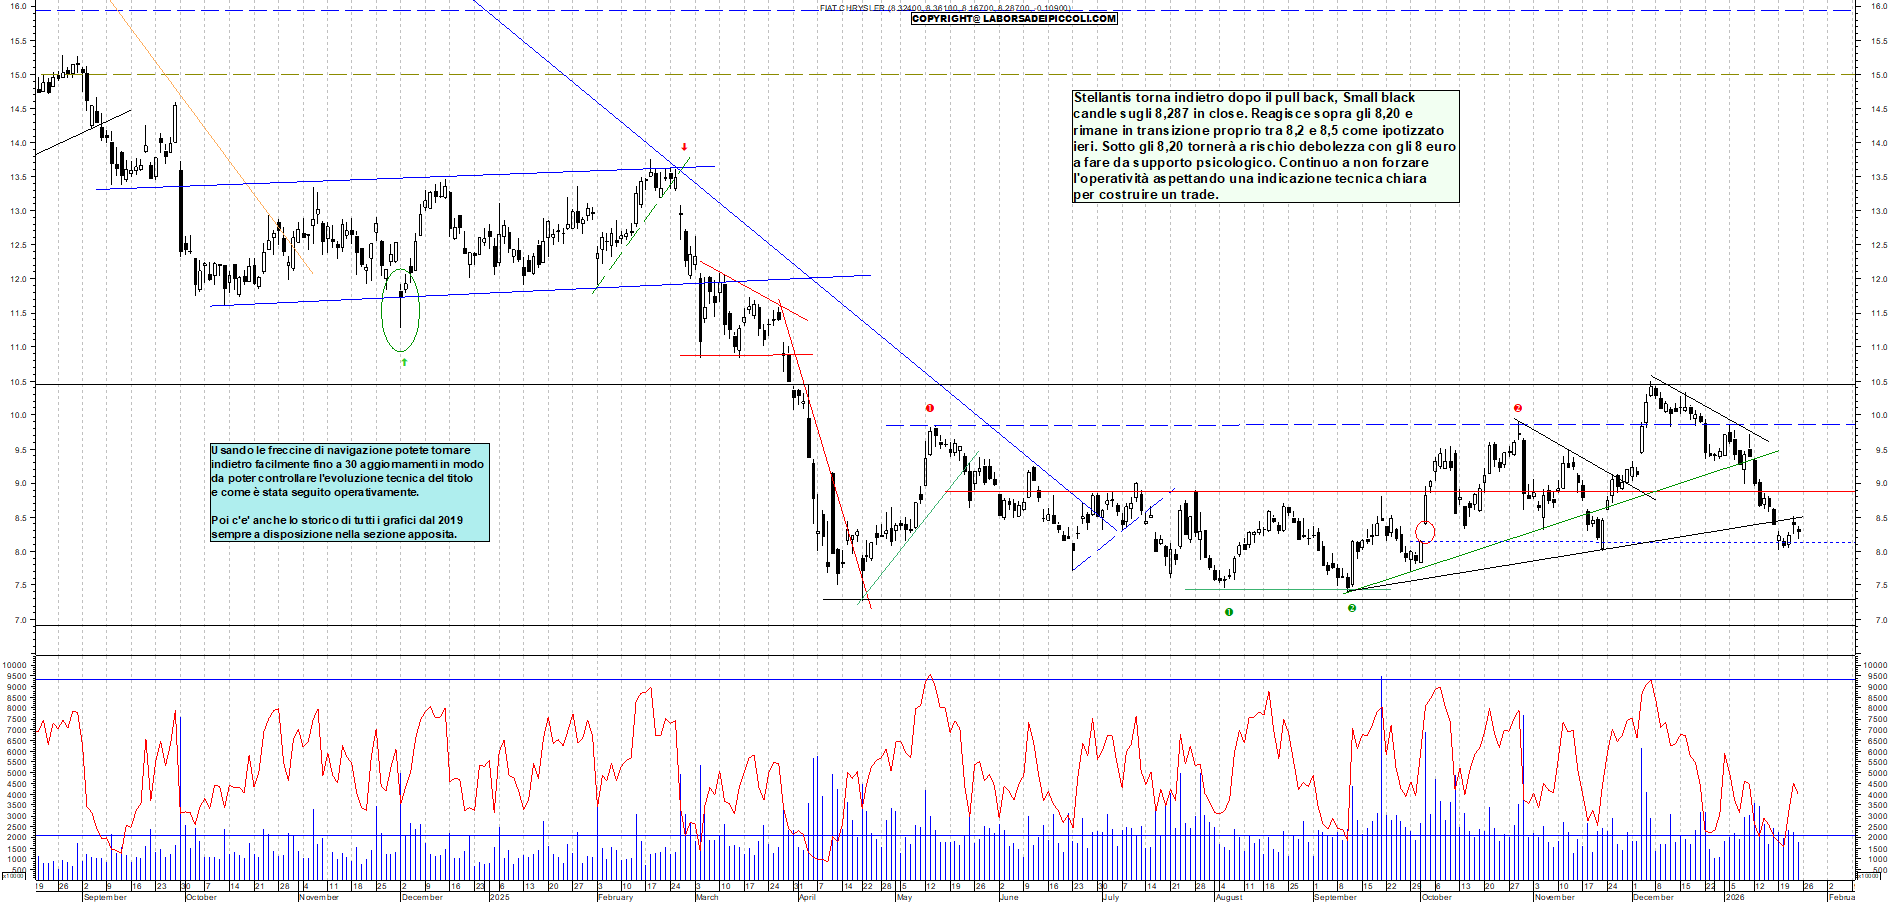This screenshot has width=1890, height=902.
Task: Click the small green up arrow below ellipse
Action: (404, 362)
